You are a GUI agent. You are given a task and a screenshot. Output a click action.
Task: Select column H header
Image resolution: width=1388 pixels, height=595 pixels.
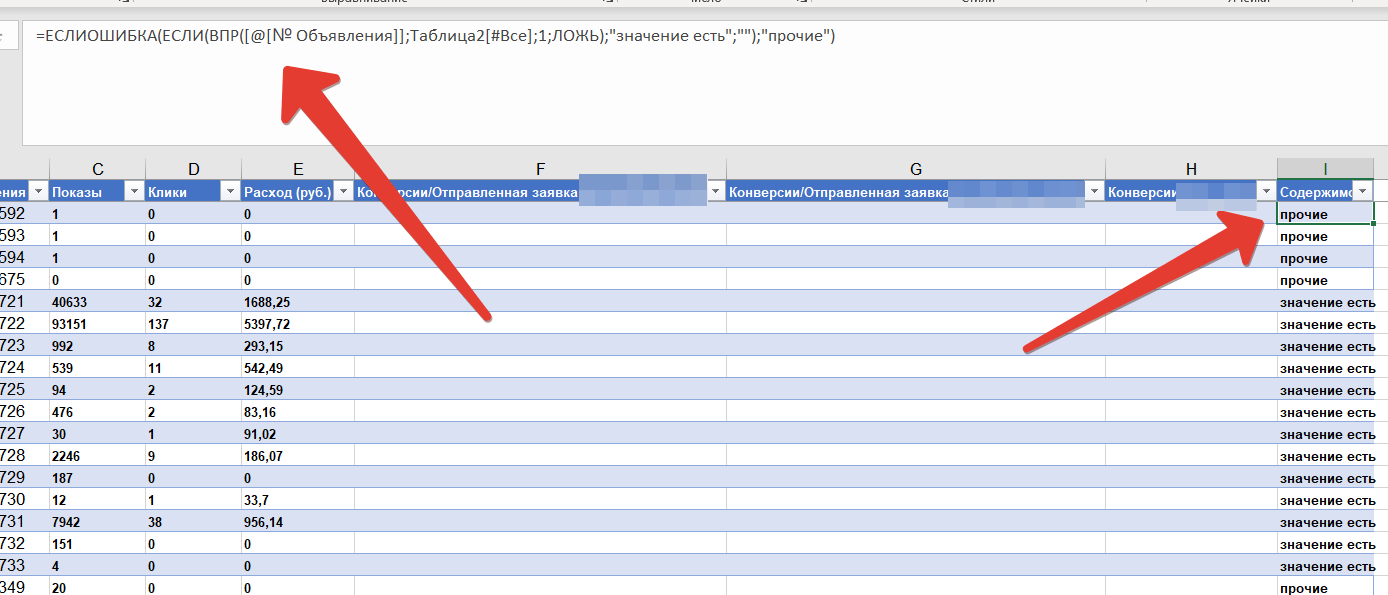coord(1191,169)
